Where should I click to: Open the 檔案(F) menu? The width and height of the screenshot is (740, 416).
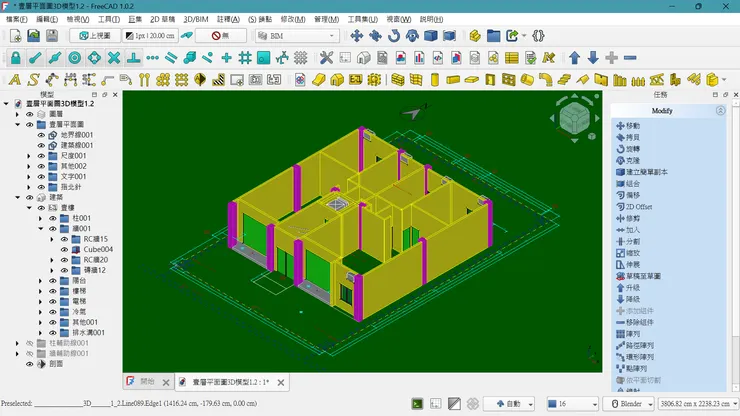click(x=17, y=19)
